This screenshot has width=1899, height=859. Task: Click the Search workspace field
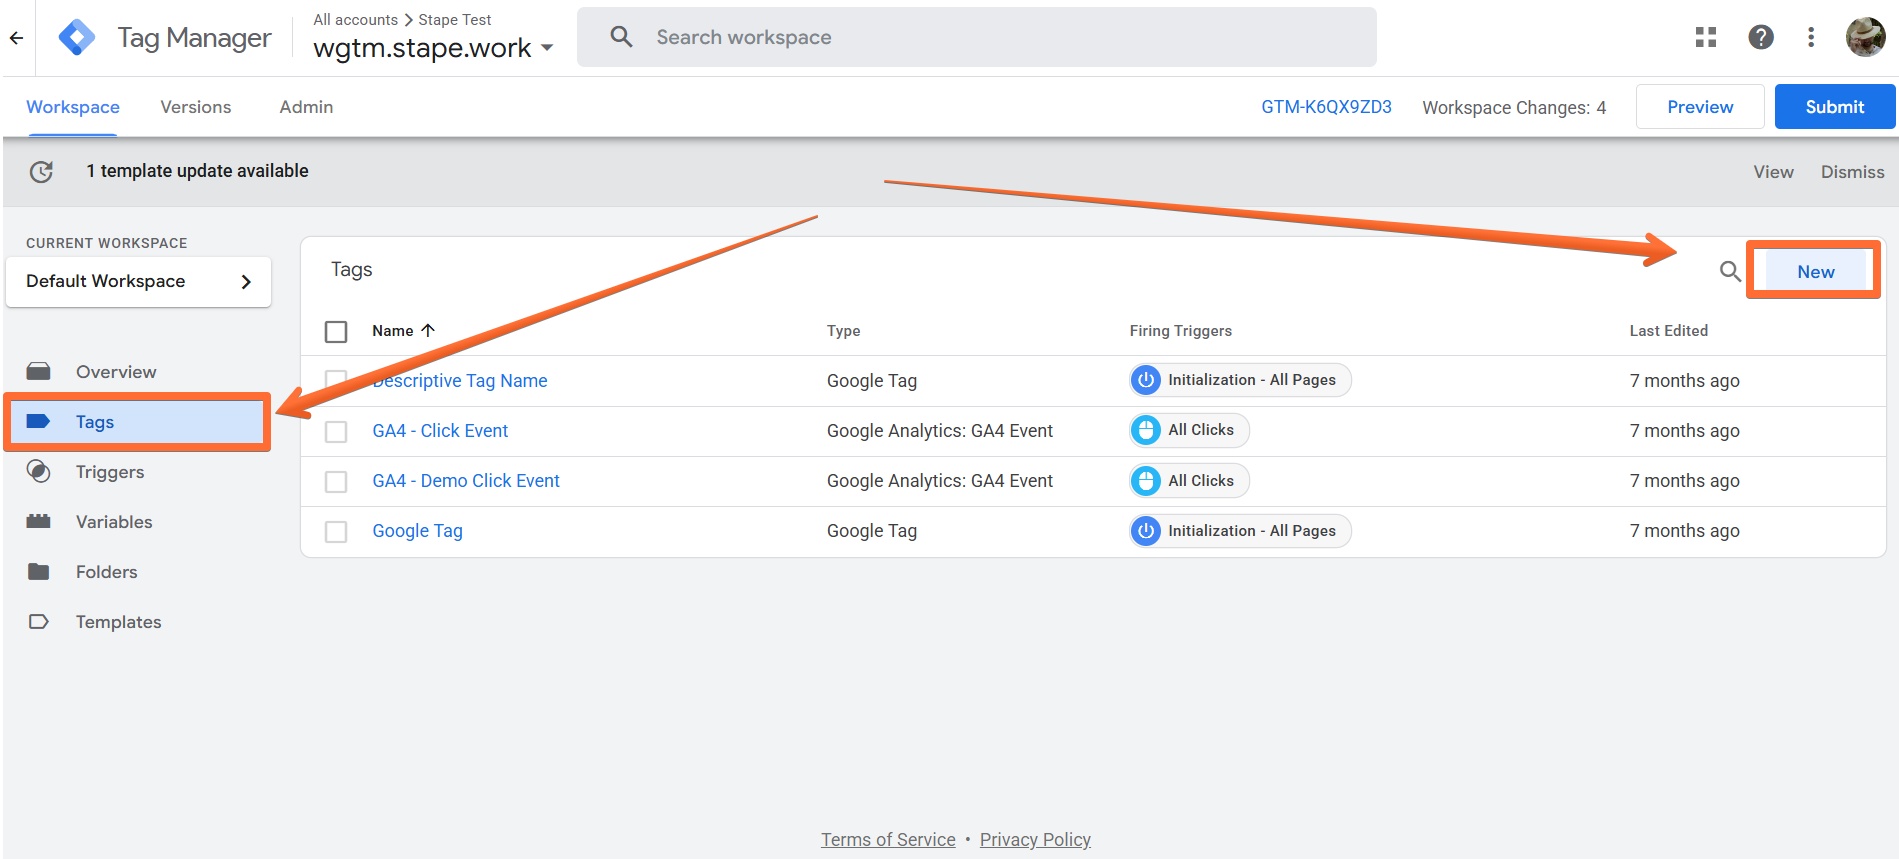click(x=977, y=37)
